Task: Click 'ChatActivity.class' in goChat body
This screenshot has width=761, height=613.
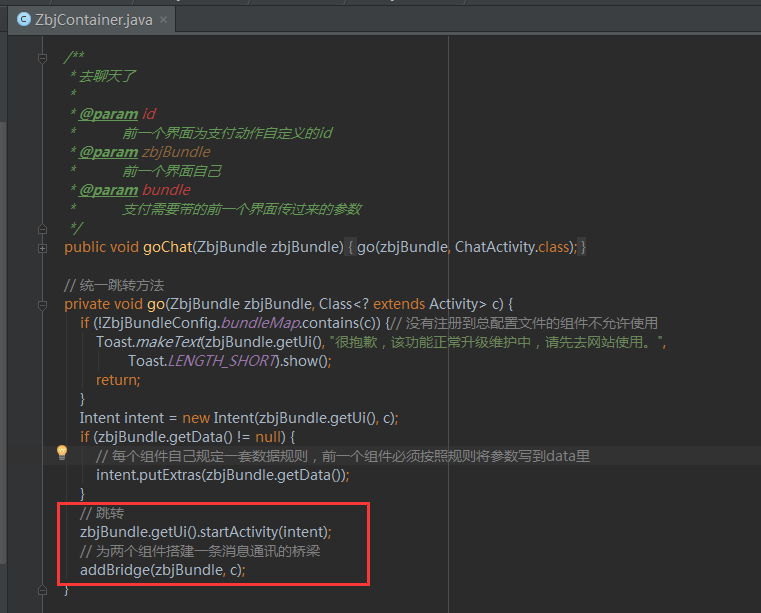Action: click(512, 247)
